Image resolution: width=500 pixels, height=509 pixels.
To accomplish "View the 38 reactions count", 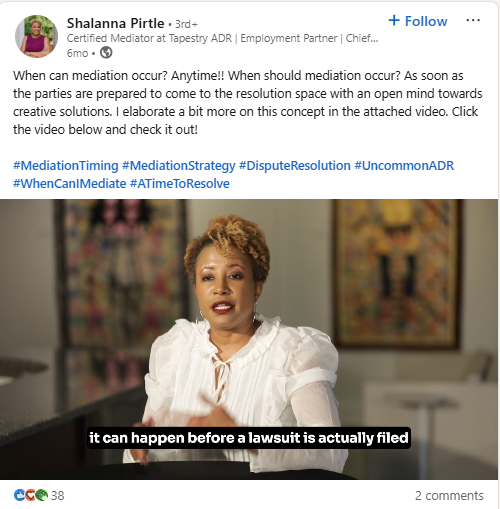I will tap(58, 496).
